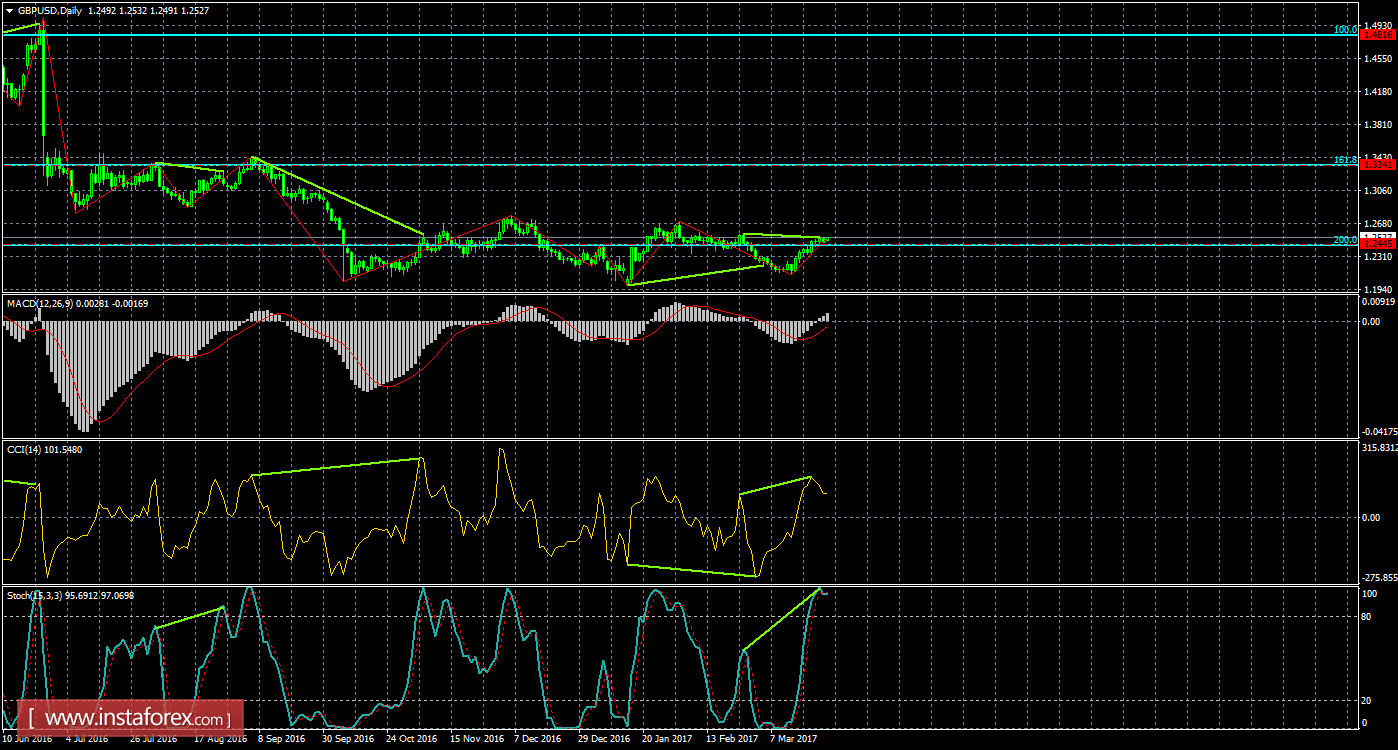Open the www.instaforex.com watermark link
The height and width of the screenshot is (750, 1398).
pos(133,718)
